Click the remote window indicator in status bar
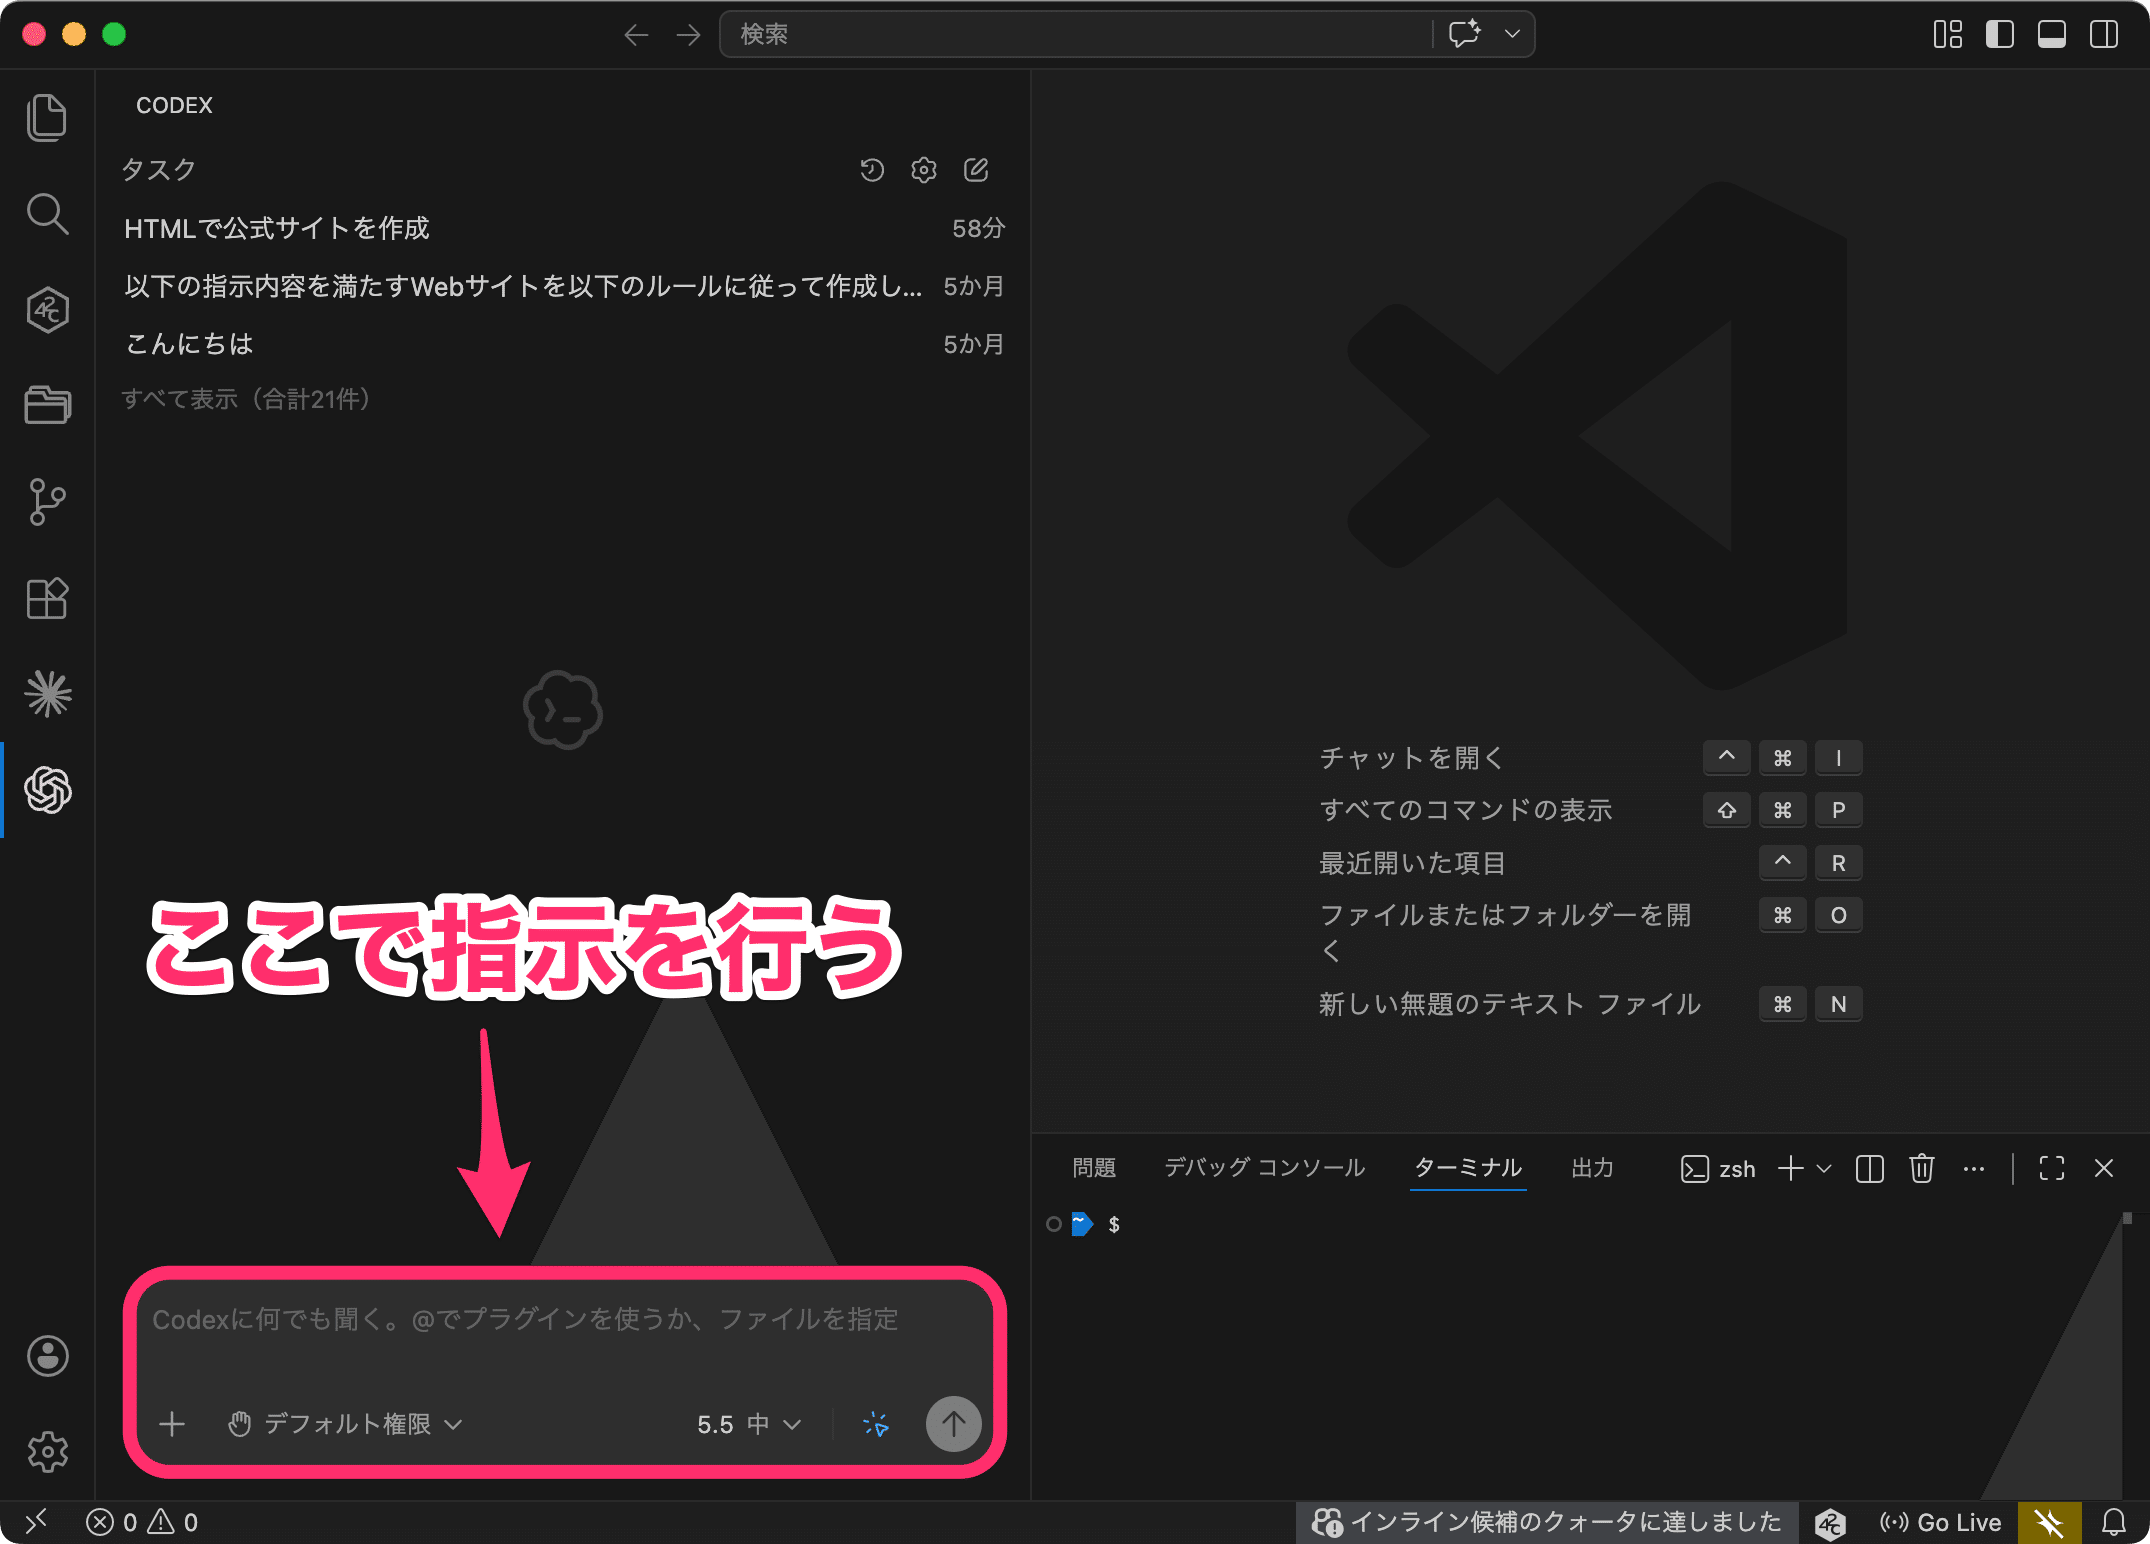The image size is (2150, 1544). tap(36, 1522)
